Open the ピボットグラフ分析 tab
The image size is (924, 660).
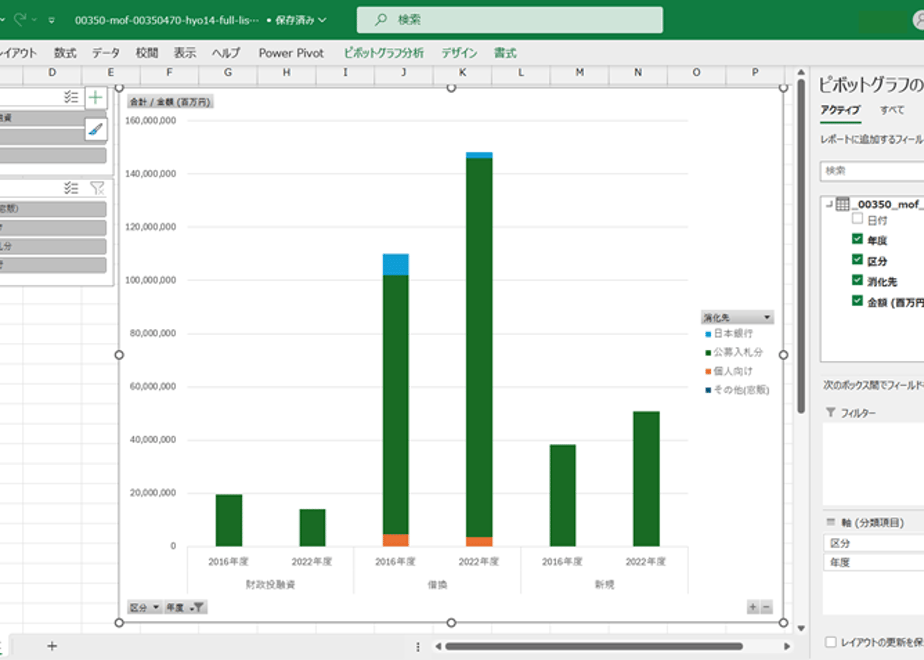(x=384, y=53)
